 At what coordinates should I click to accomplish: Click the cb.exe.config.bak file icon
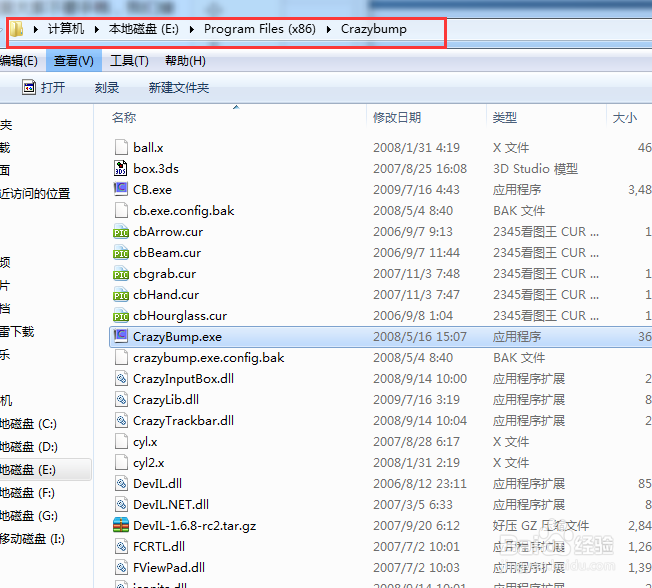[121, 210]
